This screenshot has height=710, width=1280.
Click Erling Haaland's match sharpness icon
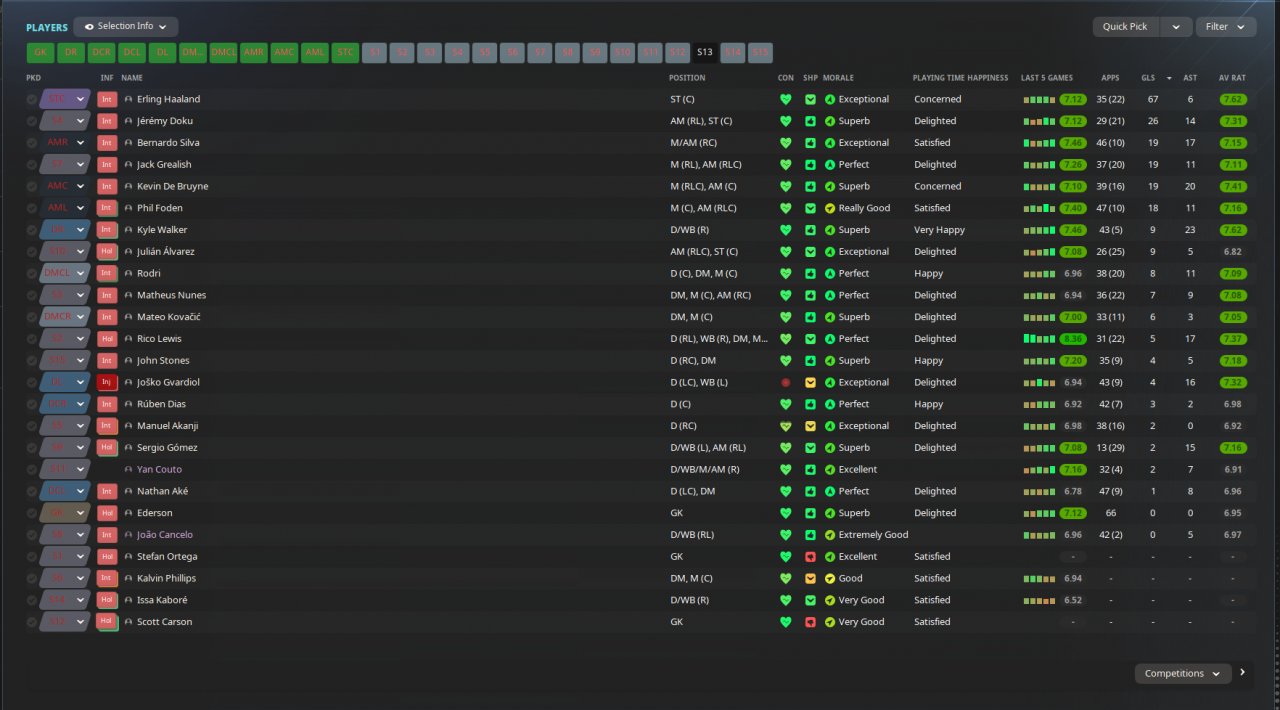pos(810,99)
